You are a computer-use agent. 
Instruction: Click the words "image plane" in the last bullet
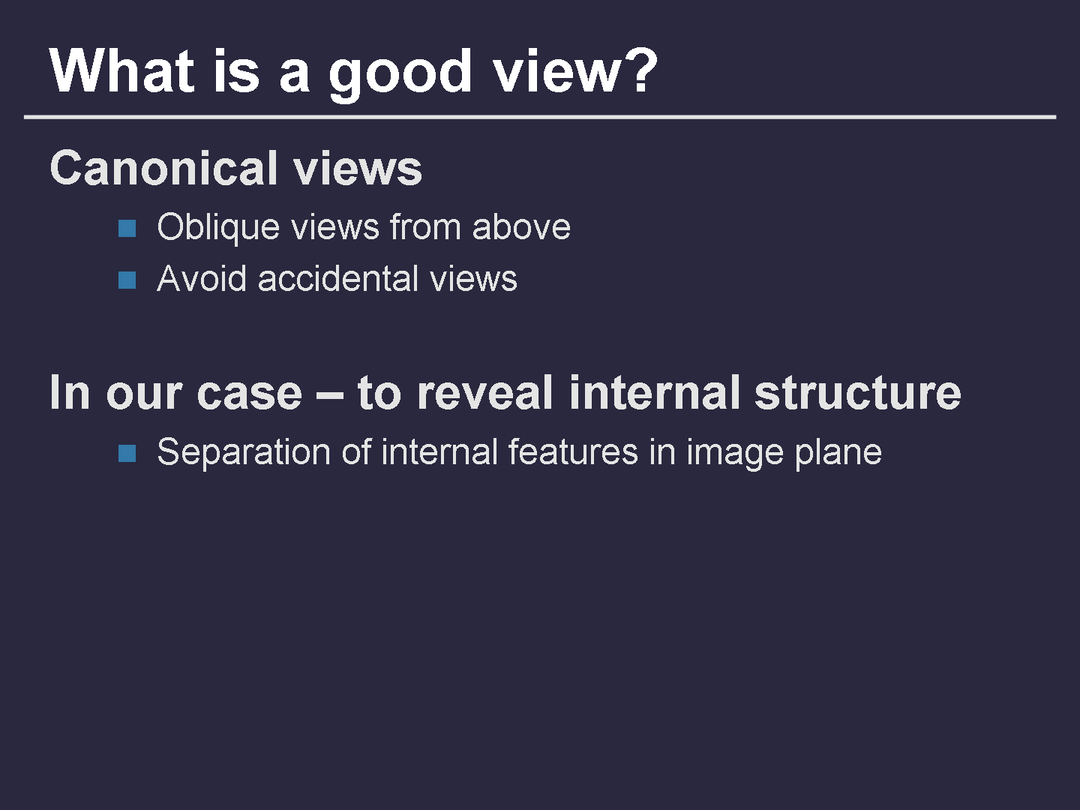click(x=783, y=452)
